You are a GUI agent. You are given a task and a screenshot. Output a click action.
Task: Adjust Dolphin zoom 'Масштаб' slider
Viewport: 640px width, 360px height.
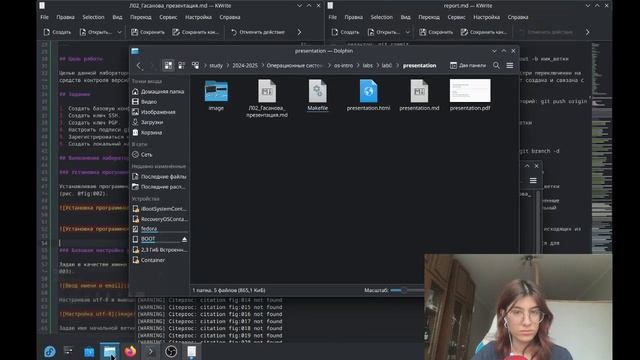tap(407, 290)
